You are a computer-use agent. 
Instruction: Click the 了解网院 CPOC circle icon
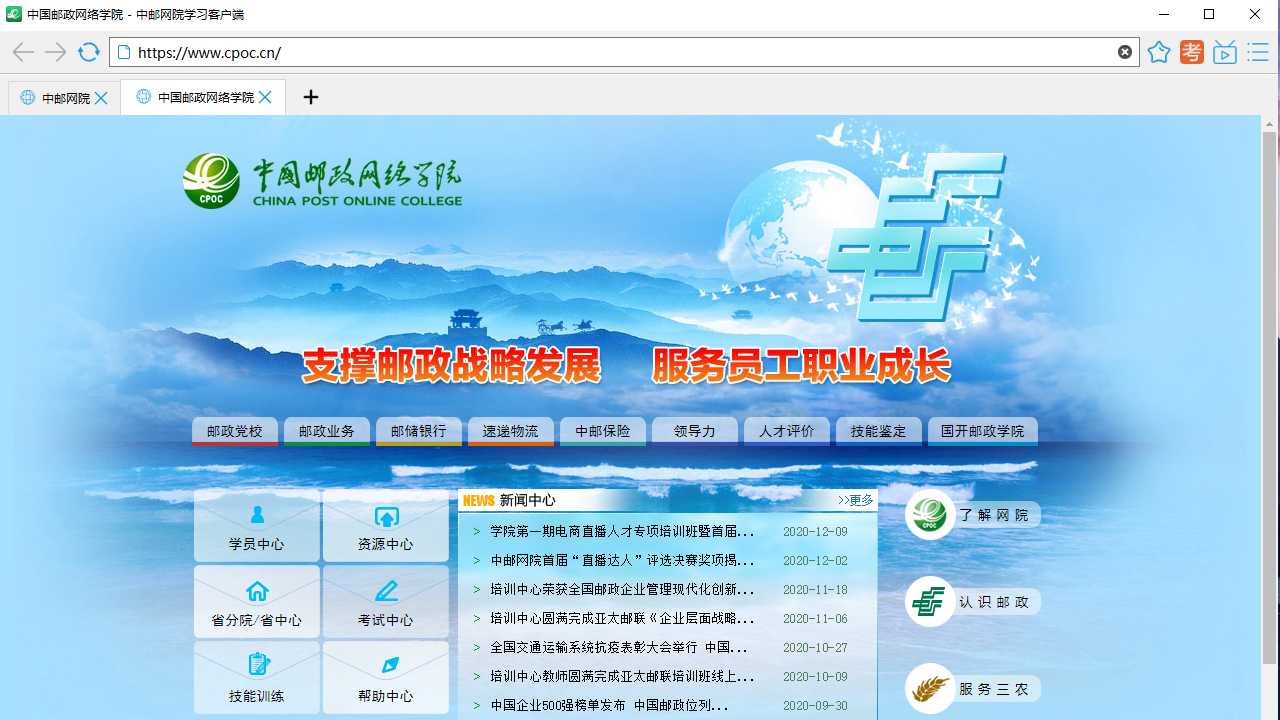(x=929, y=514)
